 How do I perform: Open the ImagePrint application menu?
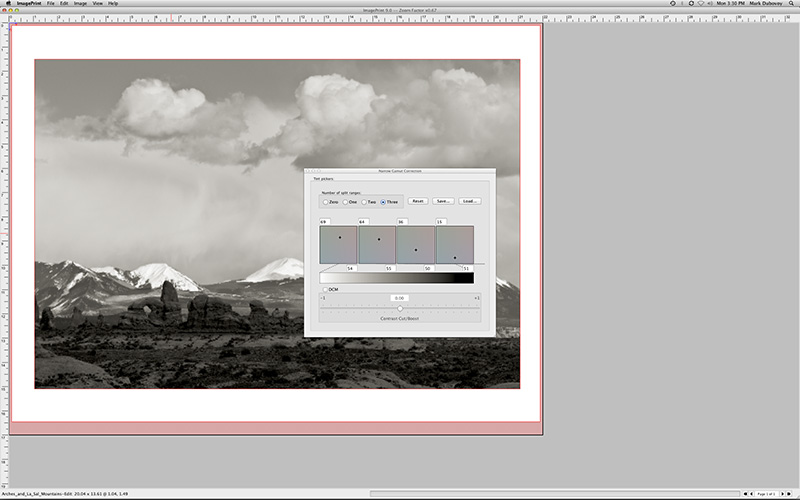[29, 3]
